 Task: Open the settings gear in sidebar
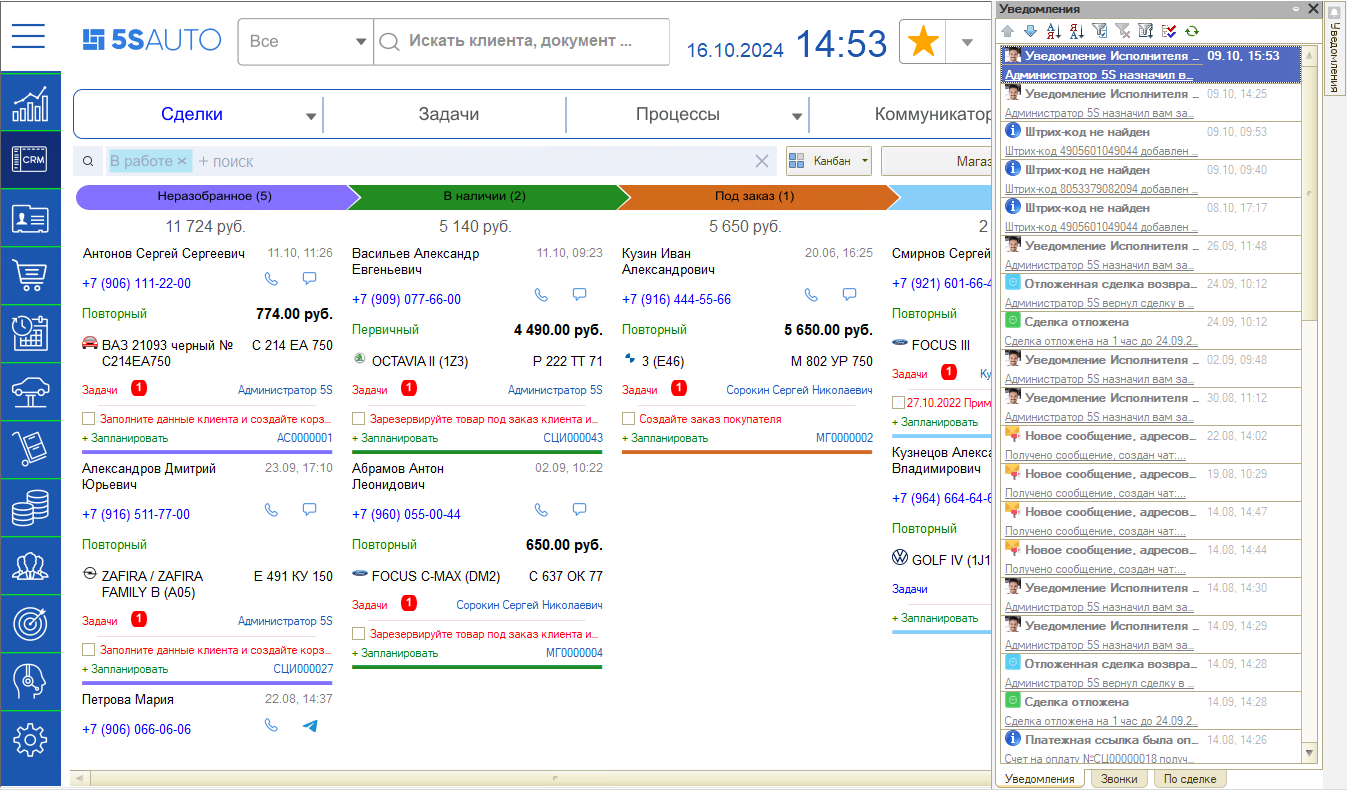30,740
